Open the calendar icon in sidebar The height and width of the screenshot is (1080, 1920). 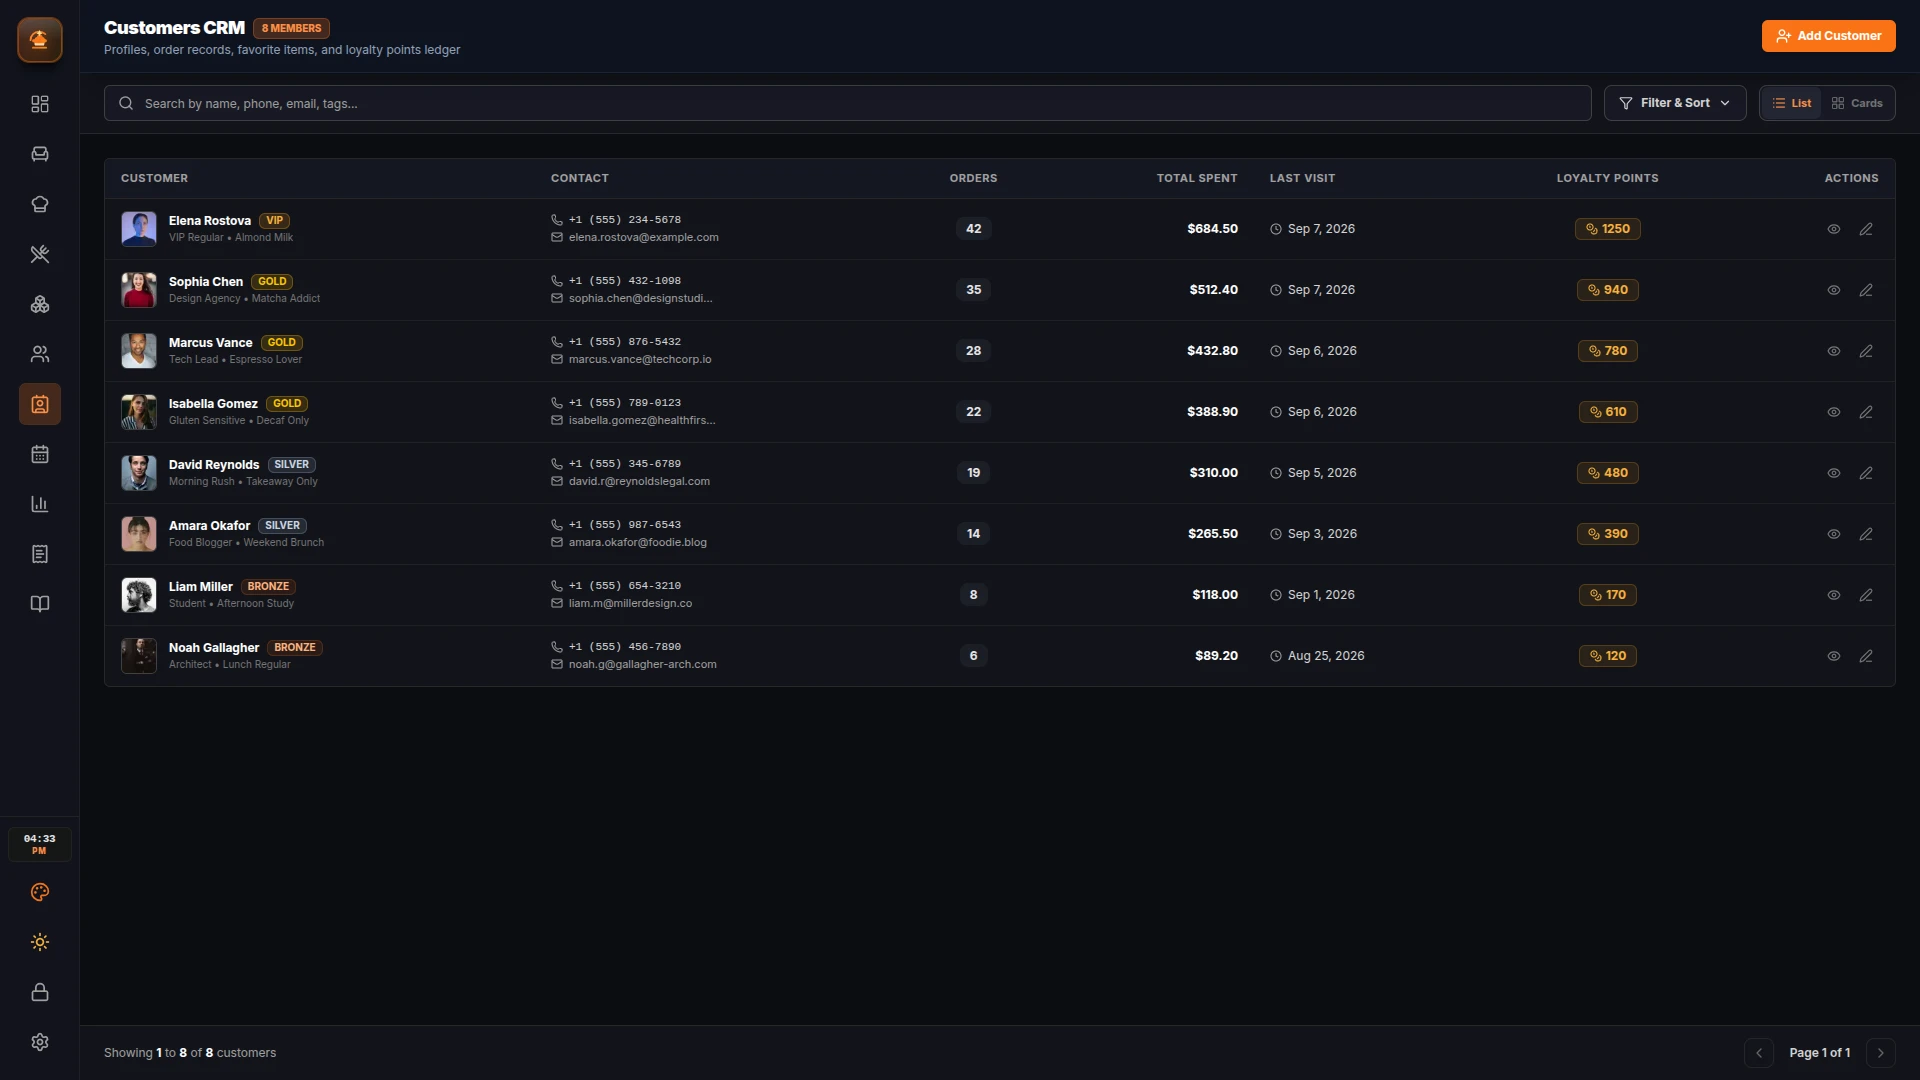[x=40, y=454]
